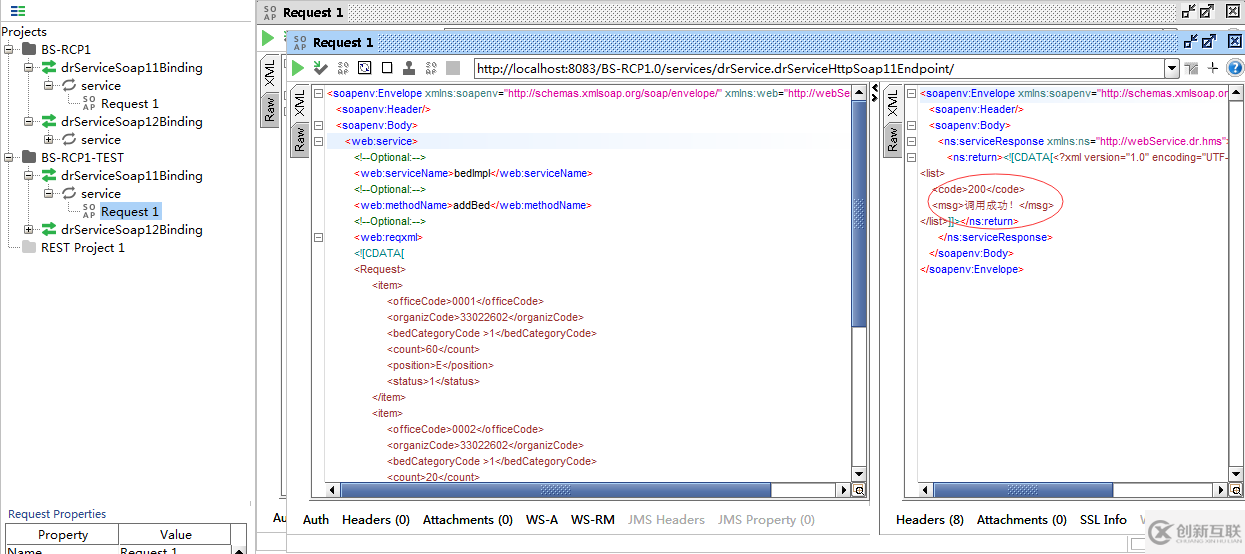This screenshot has height=554, width=1245.
Task: Expand service under BS-RCP1 drServiceSoap12Binding
Action: [48, 139]
